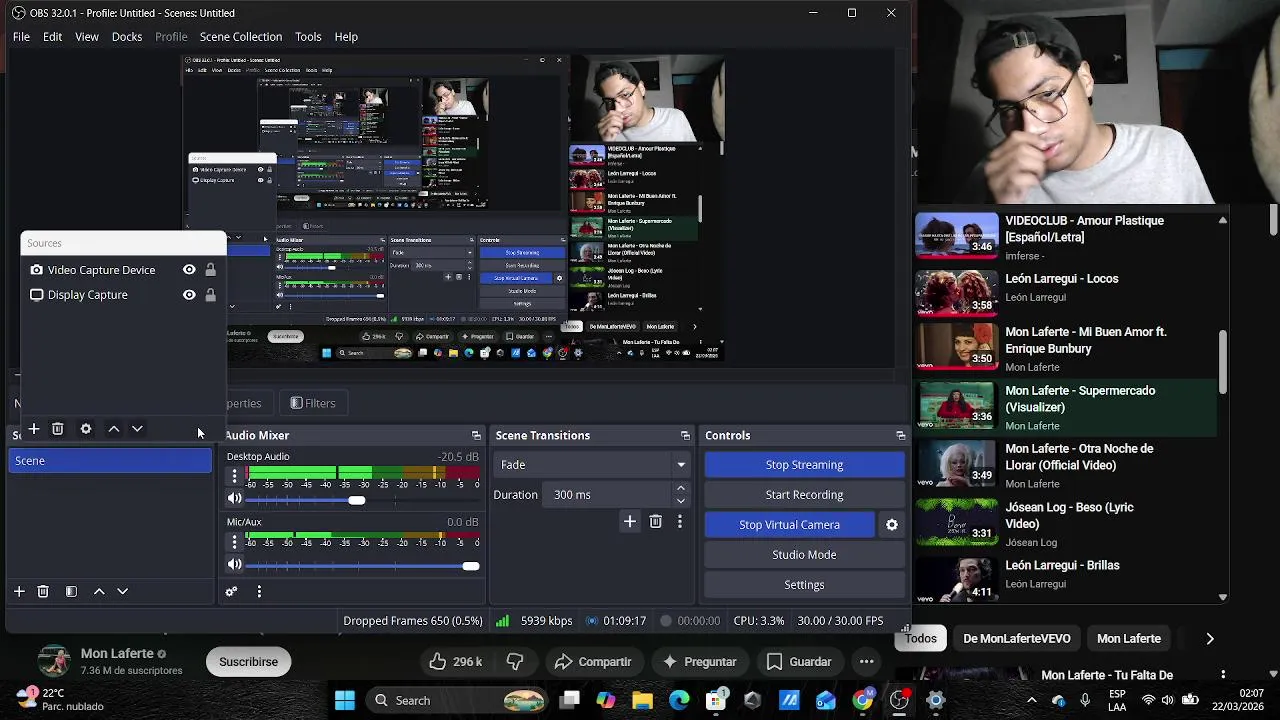Show next YouTube filter chips arrow
Image resolution: width=1280 pixels, height=720 pixels.
click(x=1209, y=638)
